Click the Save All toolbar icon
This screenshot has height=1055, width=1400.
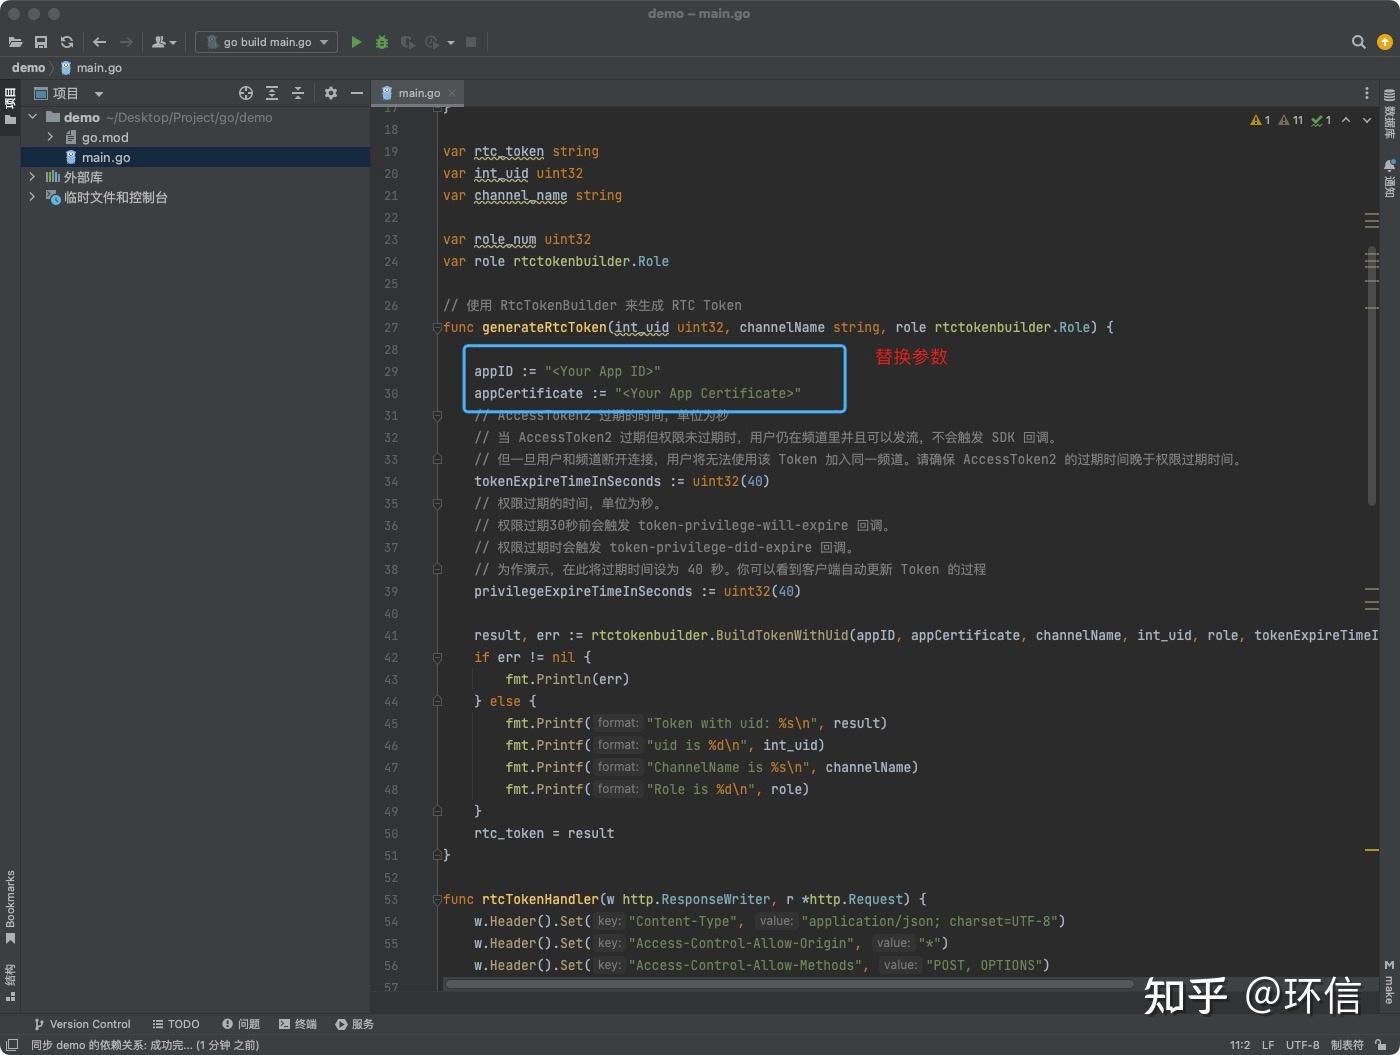click(x=41, y=42)
